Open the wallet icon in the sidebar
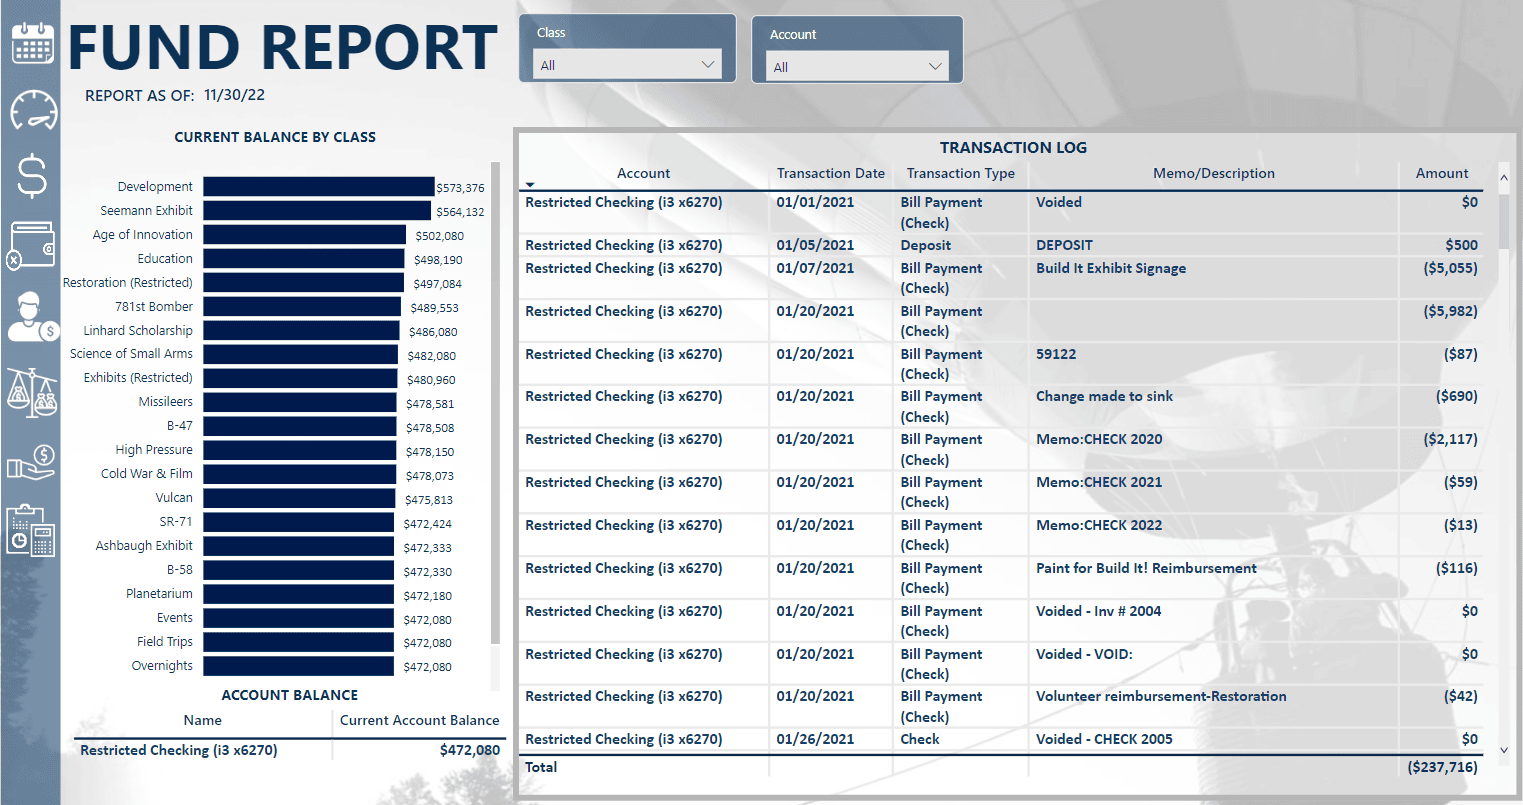This screenshot has height=805, width=1523. click(32, 244)
